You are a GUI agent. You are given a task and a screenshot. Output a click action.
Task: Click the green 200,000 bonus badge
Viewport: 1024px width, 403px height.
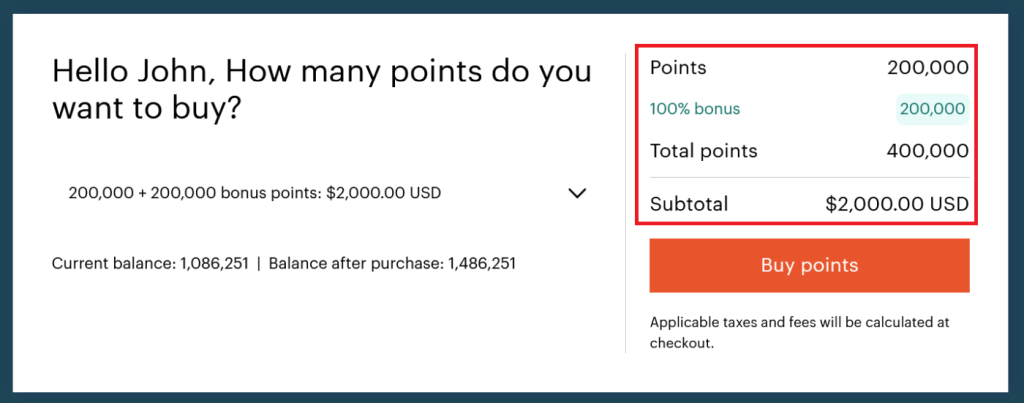(x=932, y=109)
